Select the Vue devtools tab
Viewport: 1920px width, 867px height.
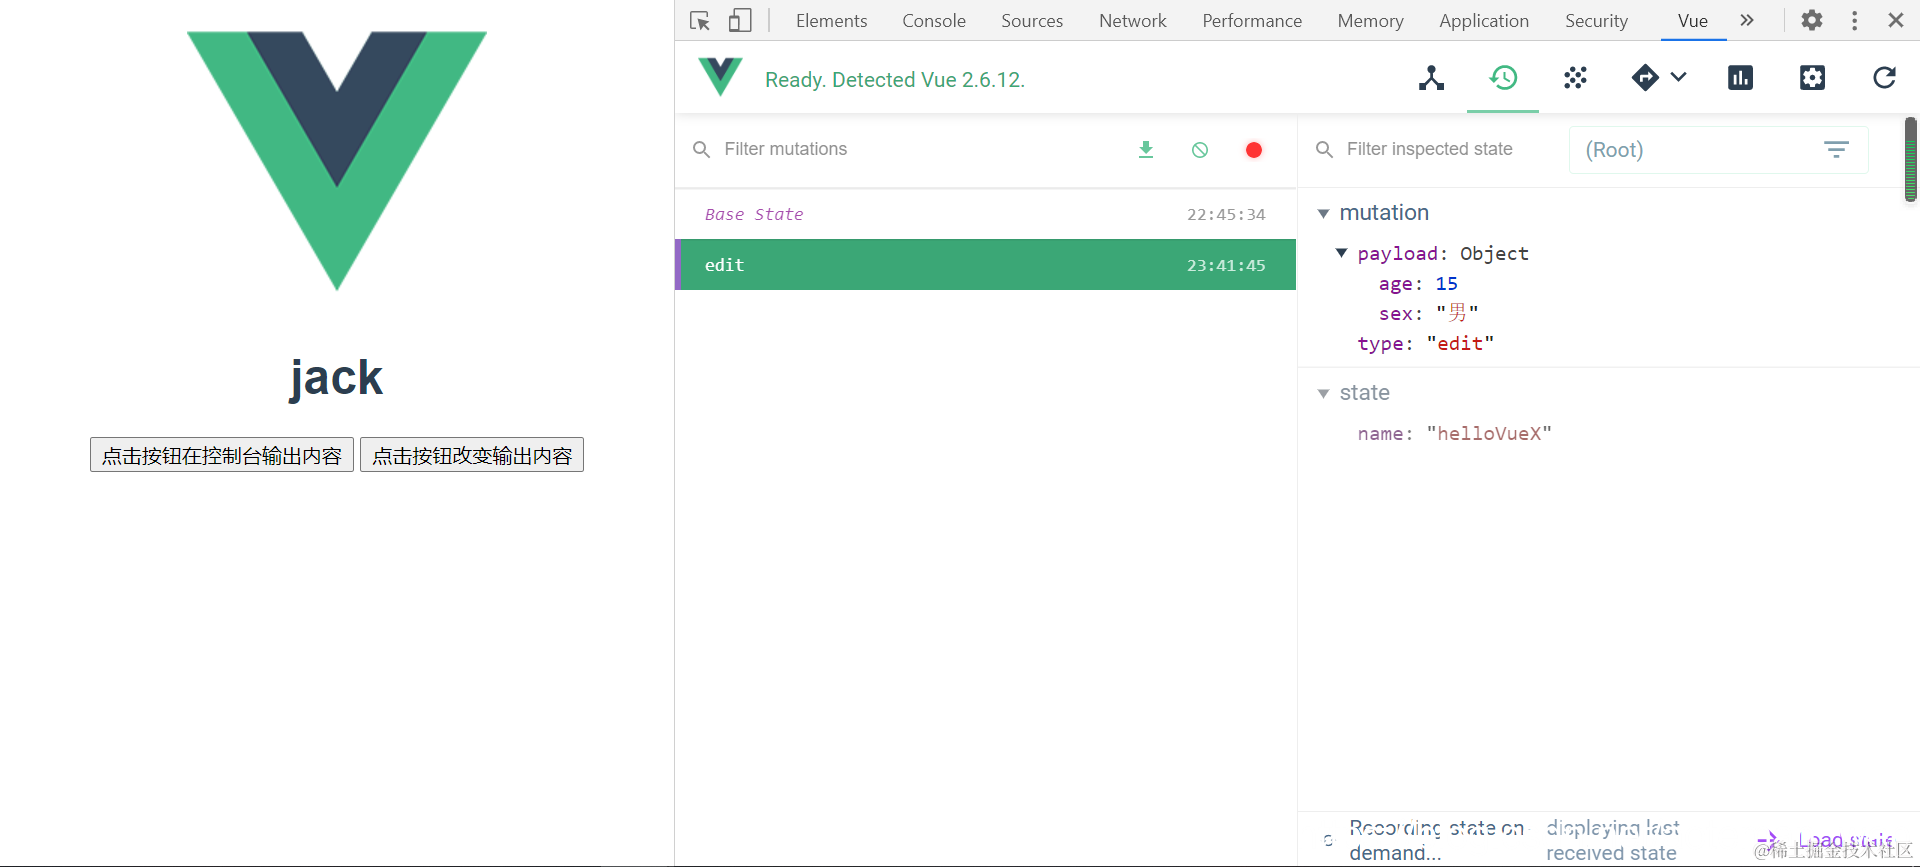pos(1693,20)
